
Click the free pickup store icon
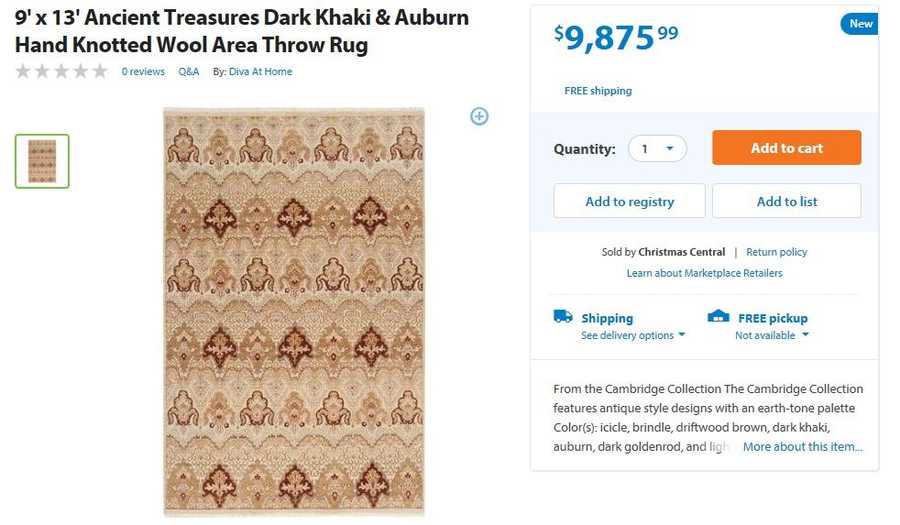coord(718,317)
